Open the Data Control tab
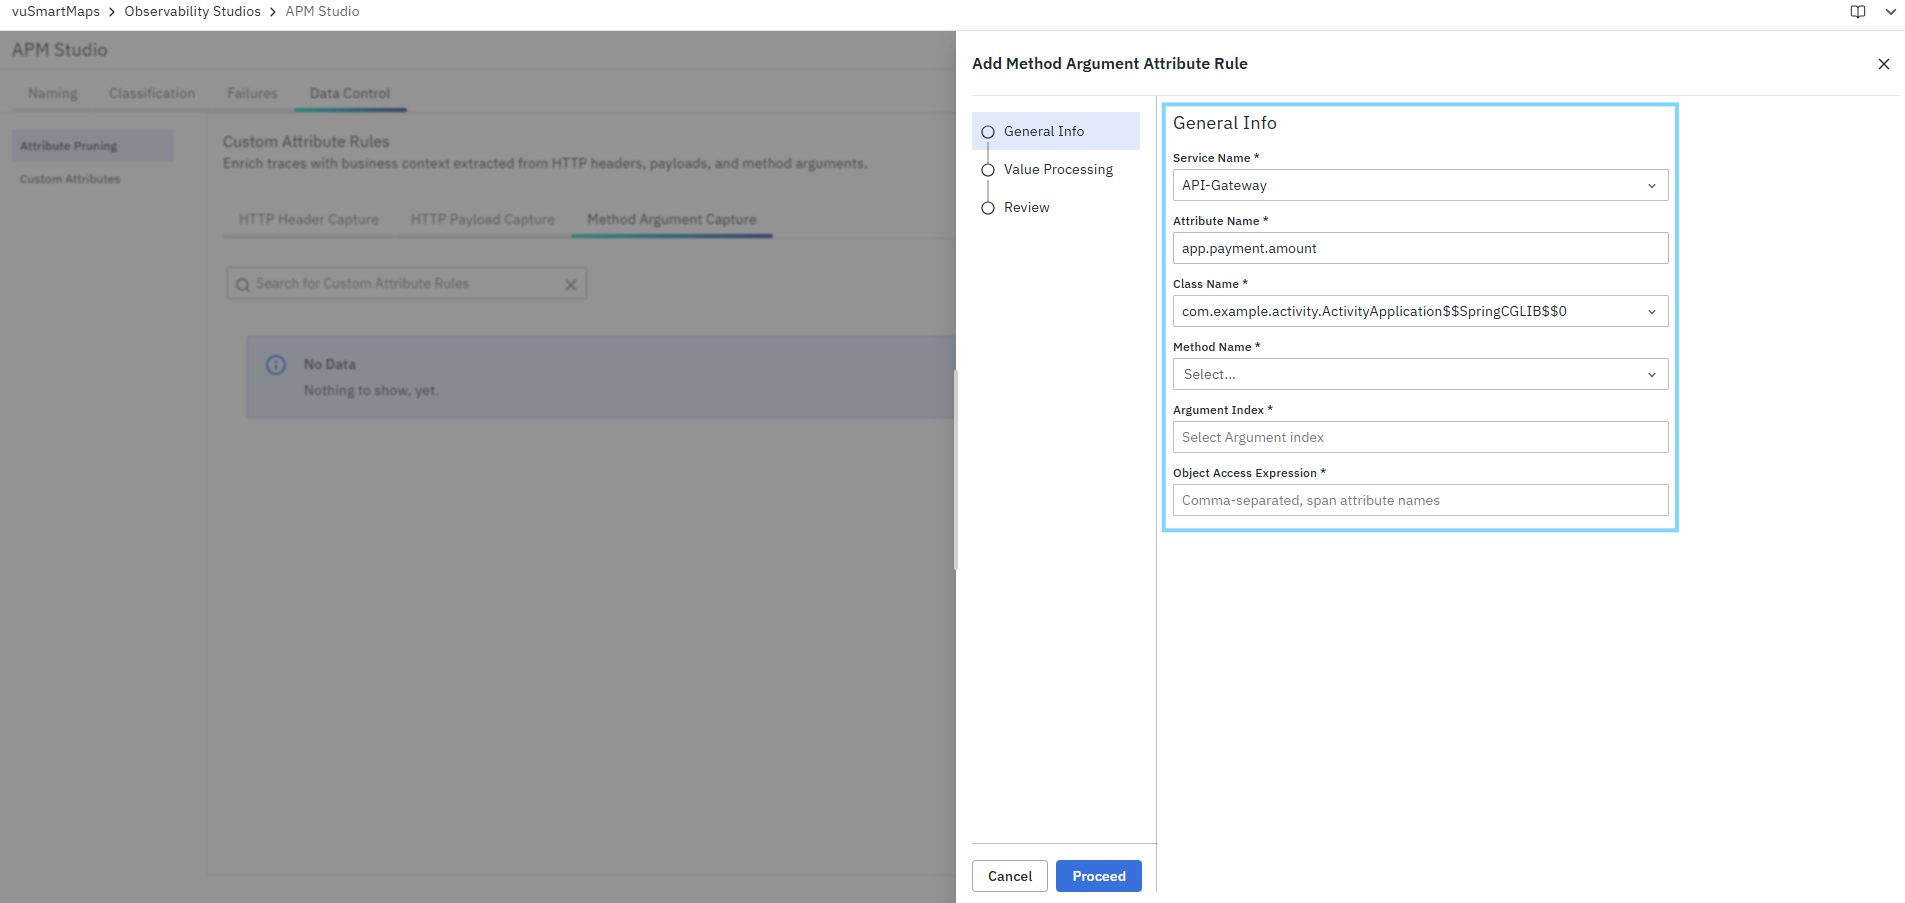This screenshot has width=1905, height=903. tap(350, 93)
